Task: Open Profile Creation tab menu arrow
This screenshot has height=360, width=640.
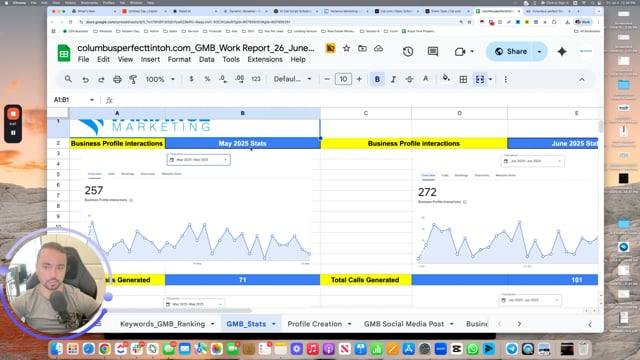Action: click(349, 324)
